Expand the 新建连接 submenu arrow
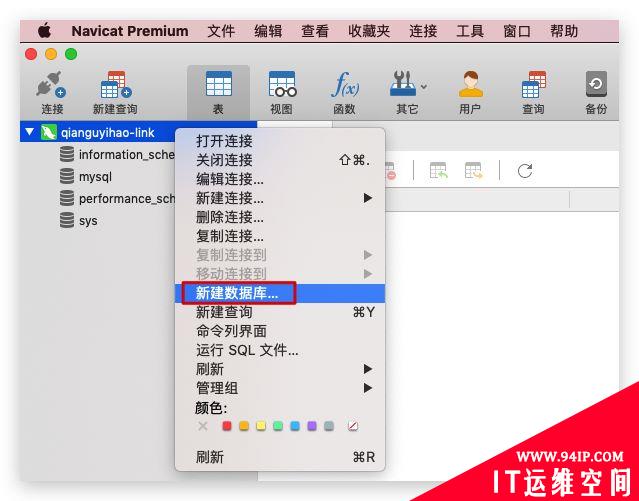This screenshot has height=501, width=639. point(368,198)
